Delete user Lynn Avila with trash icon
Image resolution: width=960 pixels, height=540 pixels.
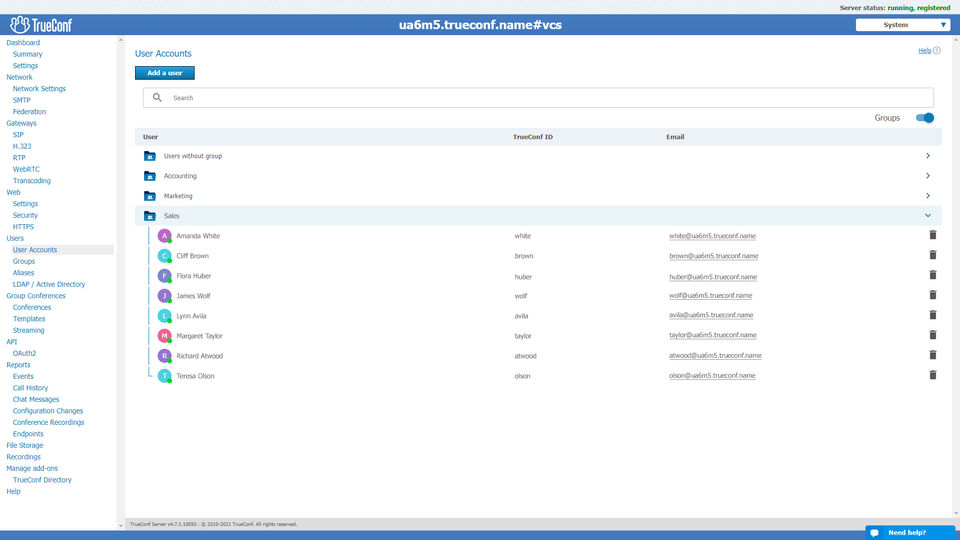point(932,315)
